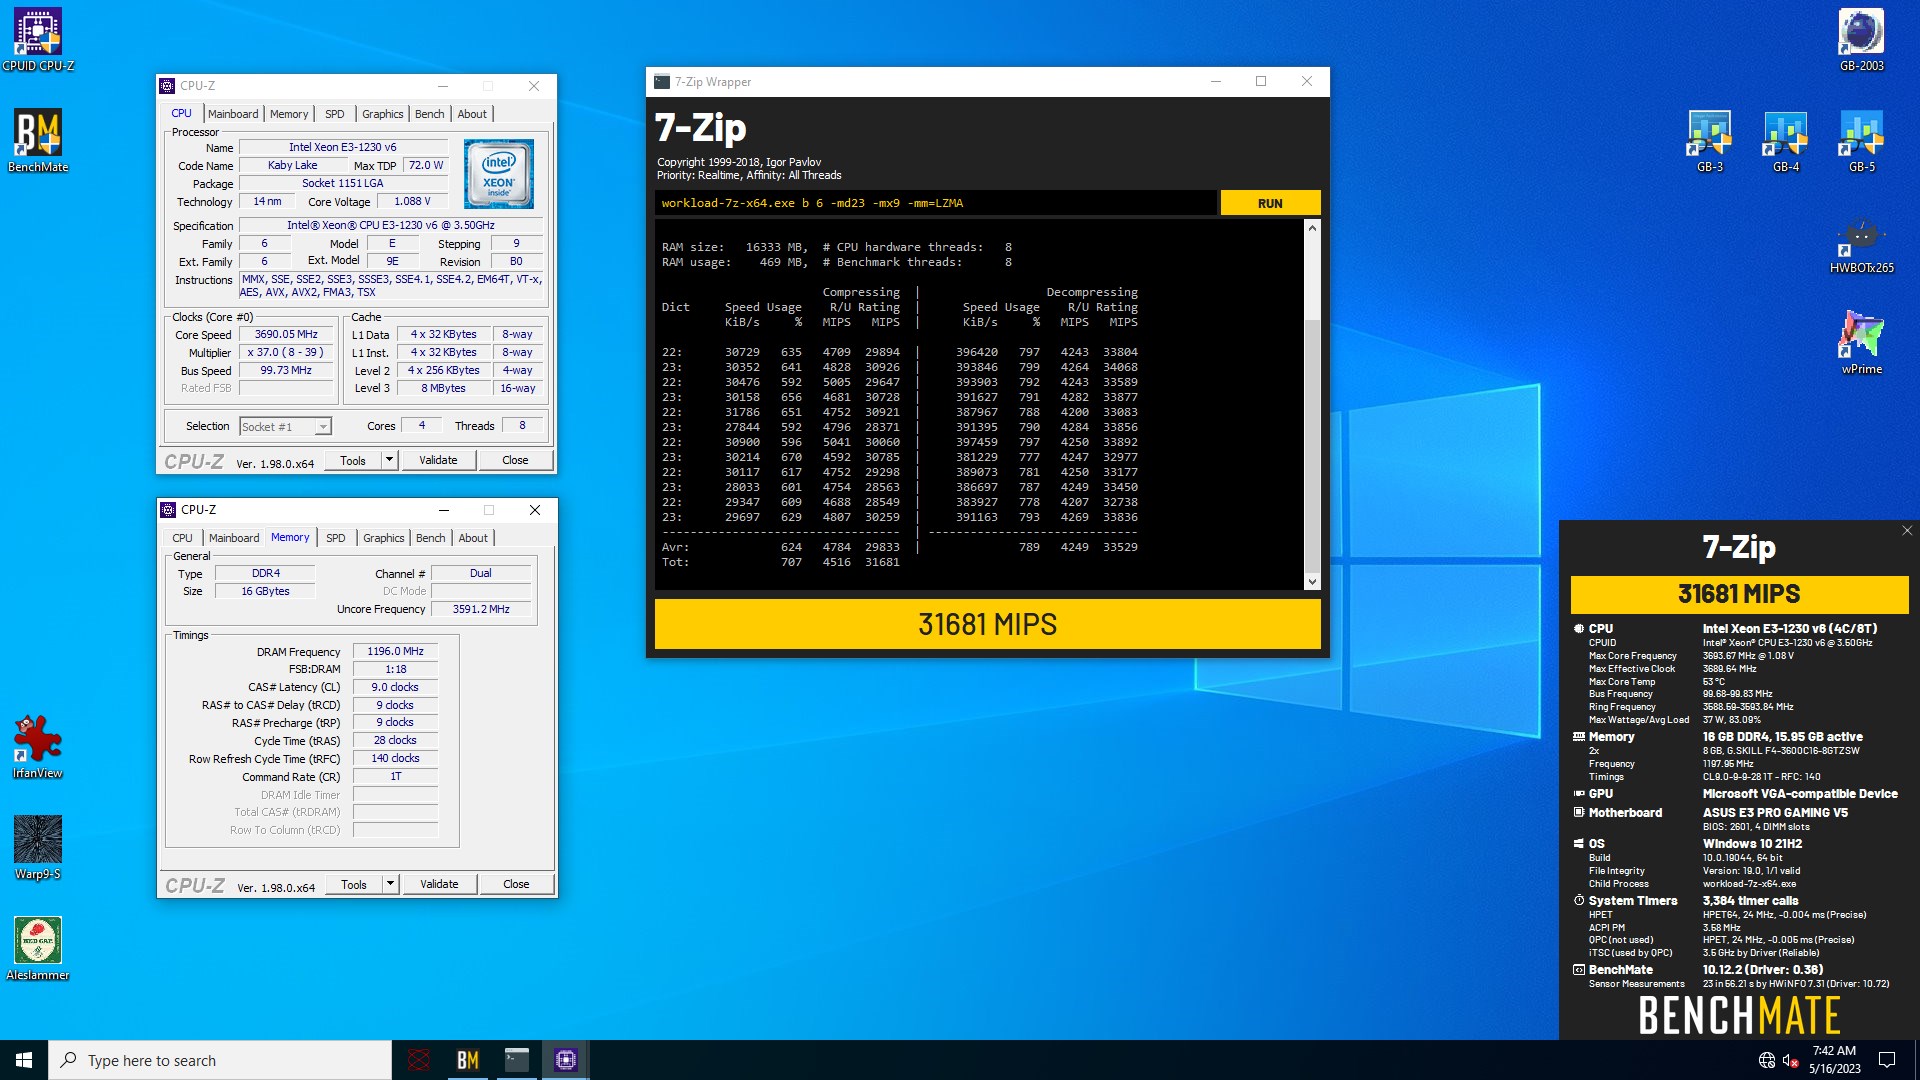Click the workload command line field

click(x=936, y=203)
